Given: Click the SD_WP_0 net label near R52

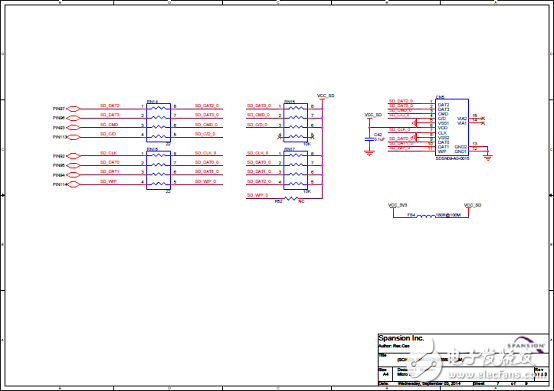Looking at the screenshot, I should [x=257, y=195].
